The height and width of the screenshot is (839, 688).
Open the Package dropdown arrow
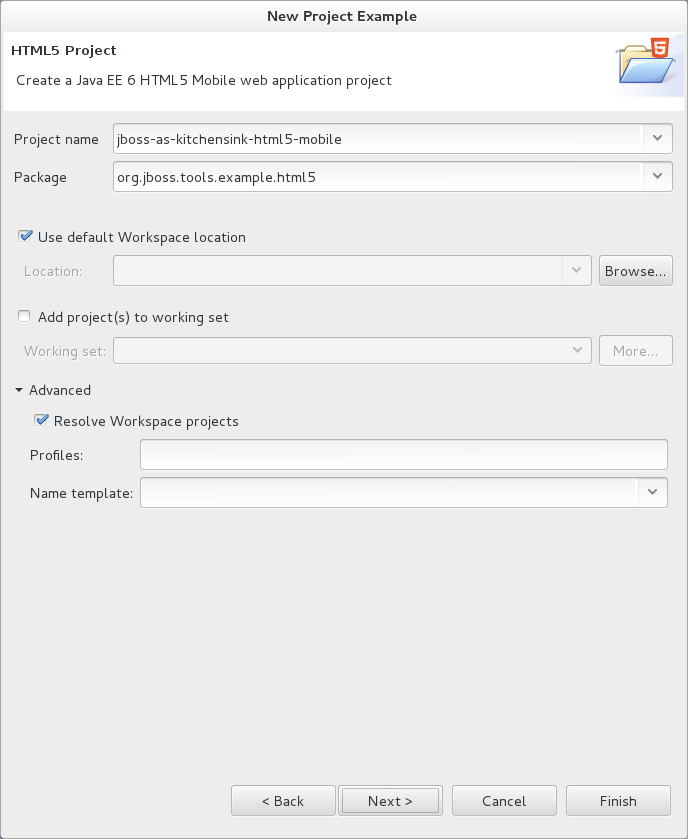coord(656,177)
